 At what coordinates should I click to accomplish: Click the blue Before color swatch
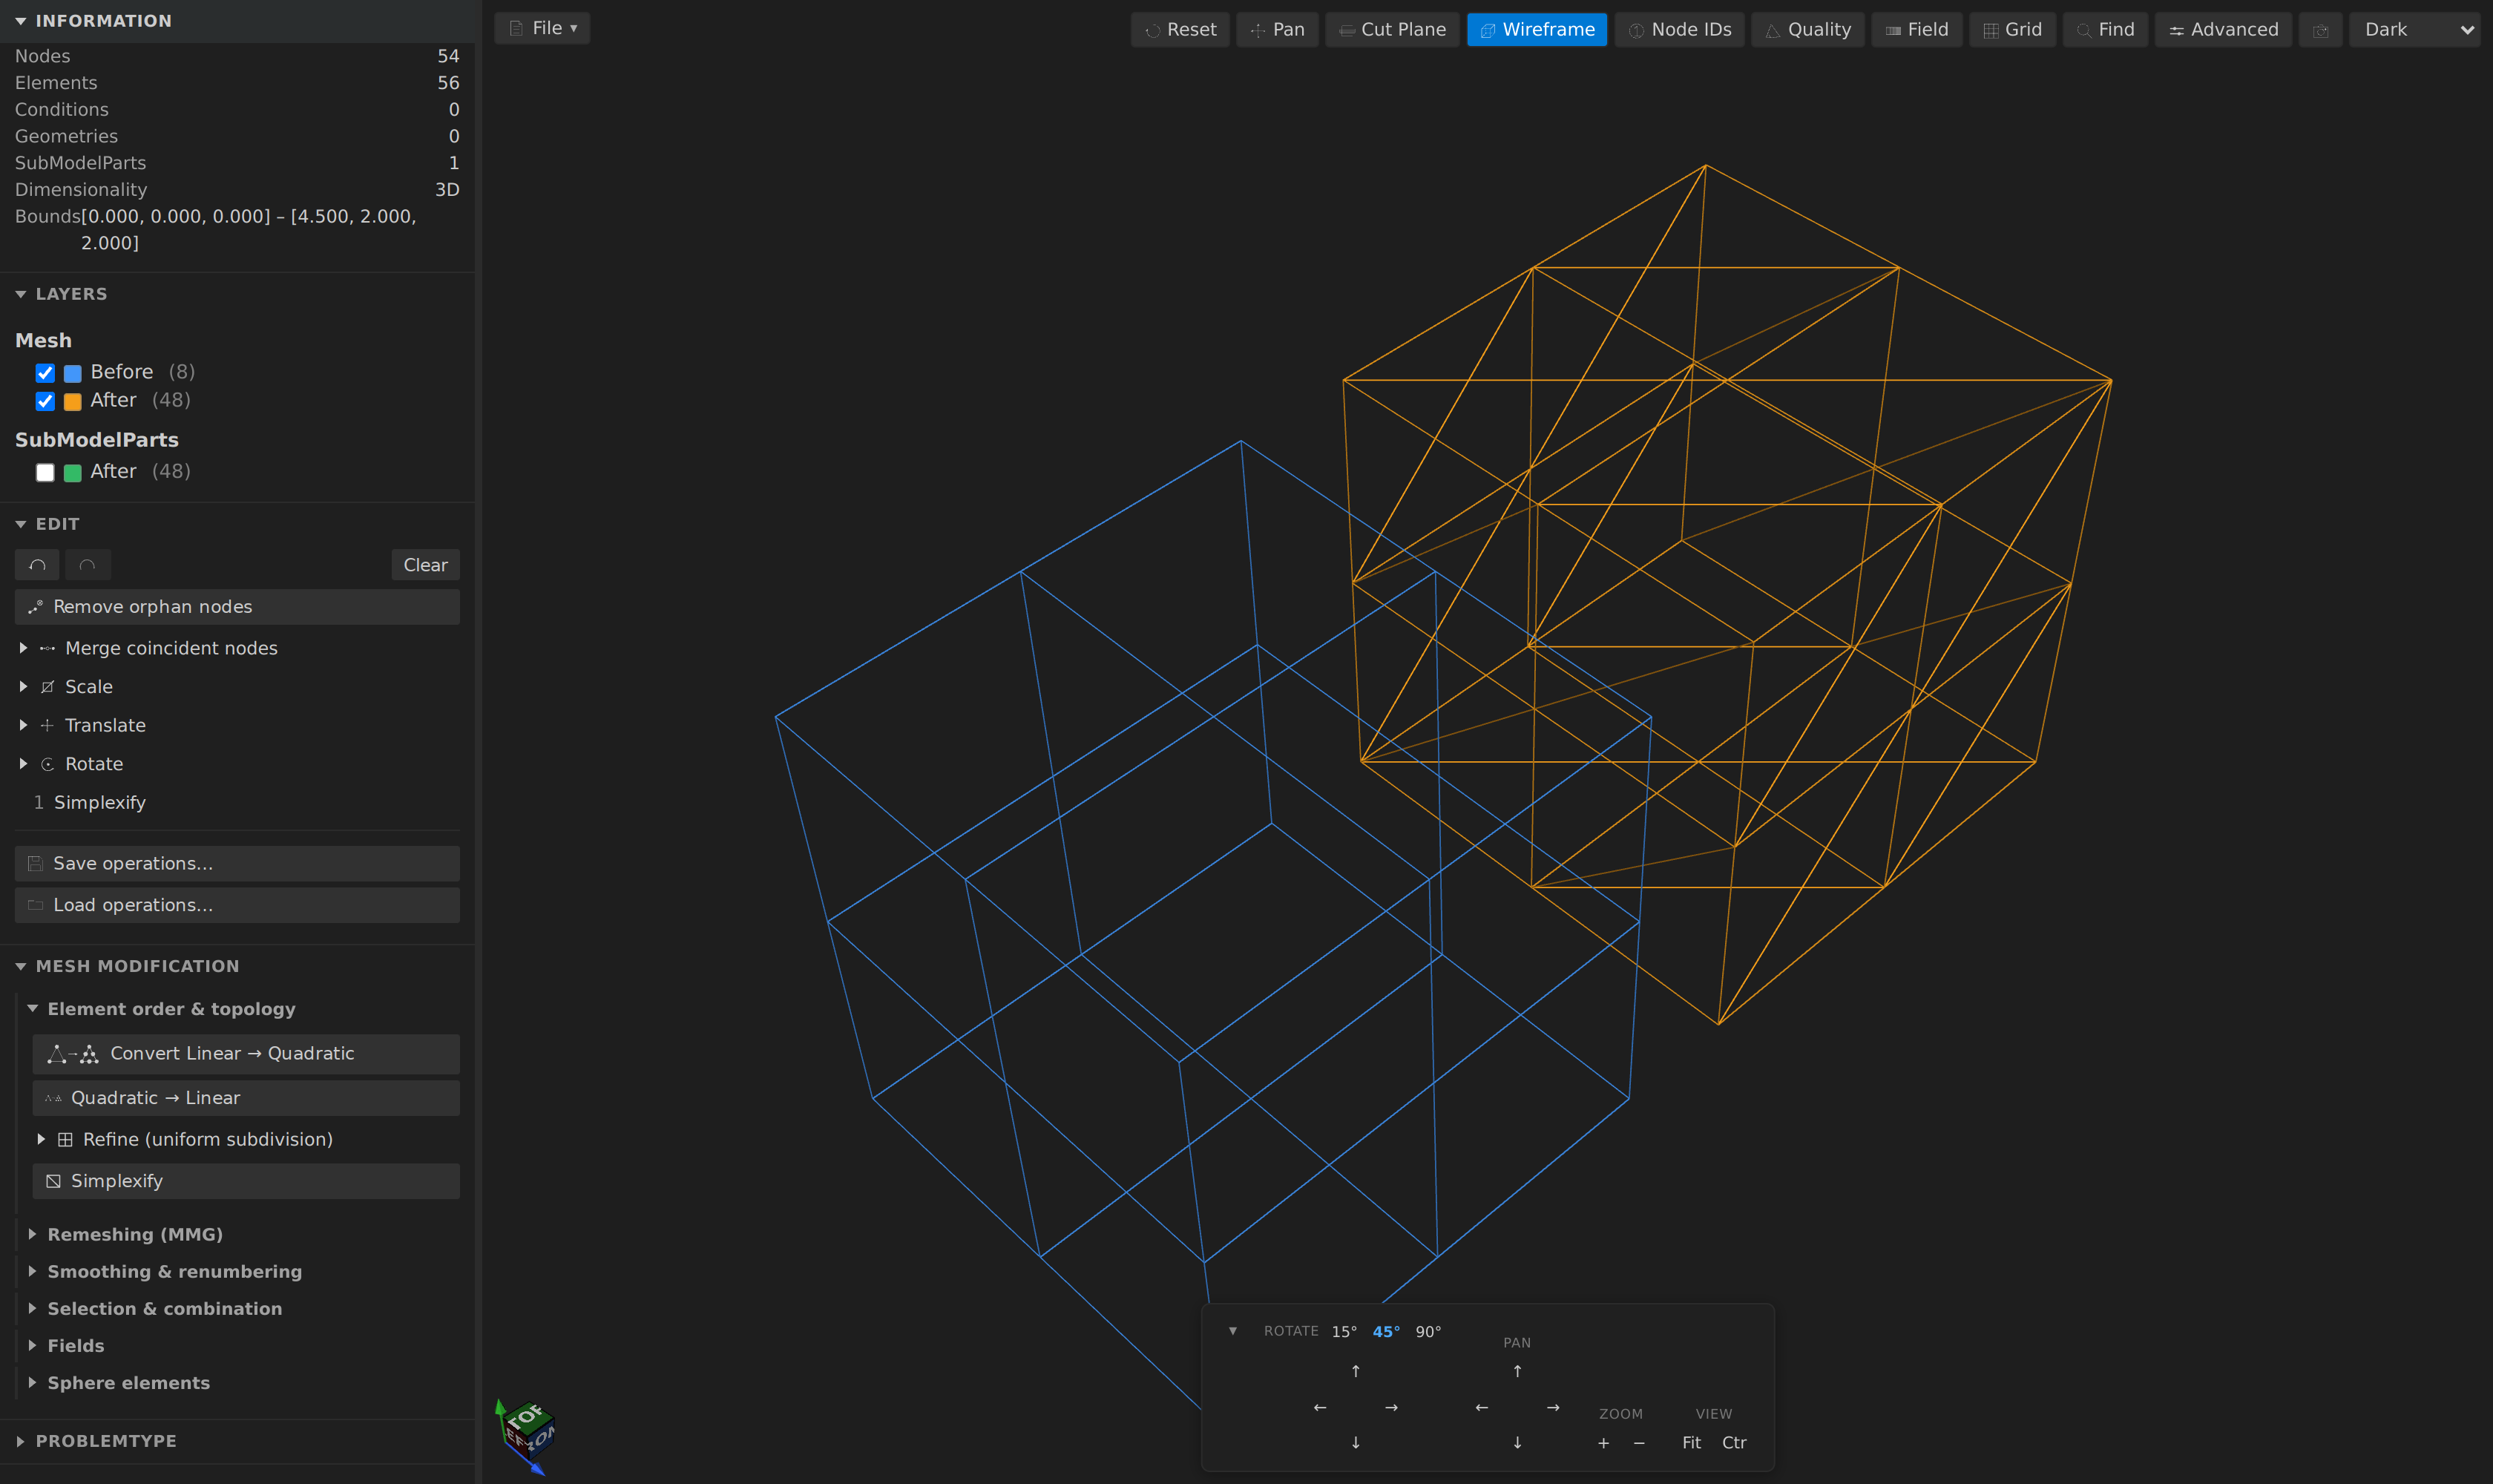[73, 373]
